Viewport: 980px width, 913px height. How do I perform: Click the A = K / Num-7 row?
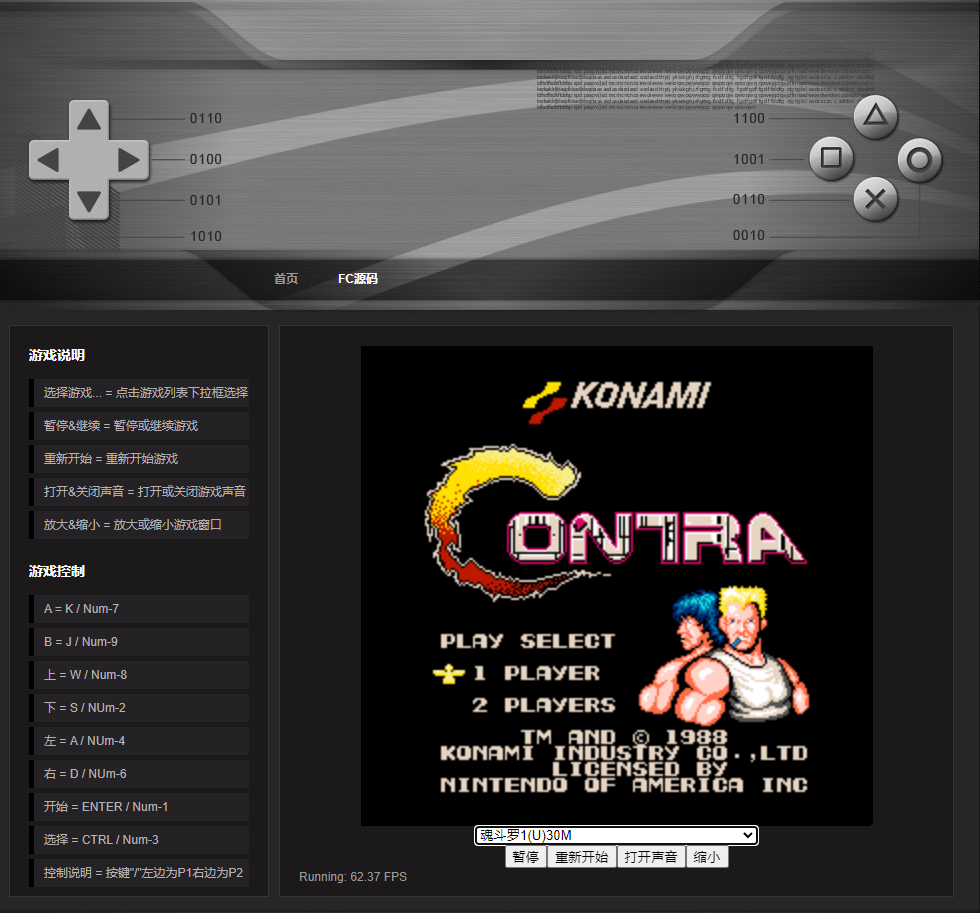click(140, 609)
